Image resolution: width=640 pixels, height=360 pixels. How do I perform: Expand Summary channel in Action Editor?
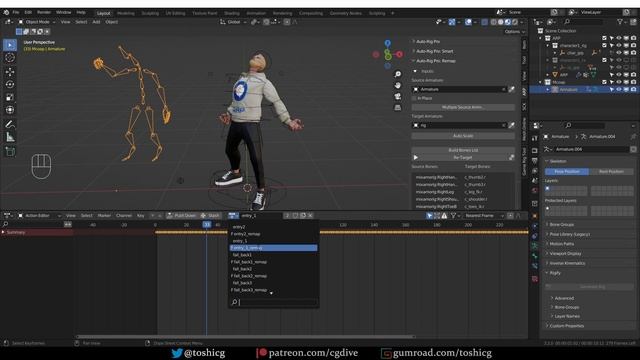point(3,232)
